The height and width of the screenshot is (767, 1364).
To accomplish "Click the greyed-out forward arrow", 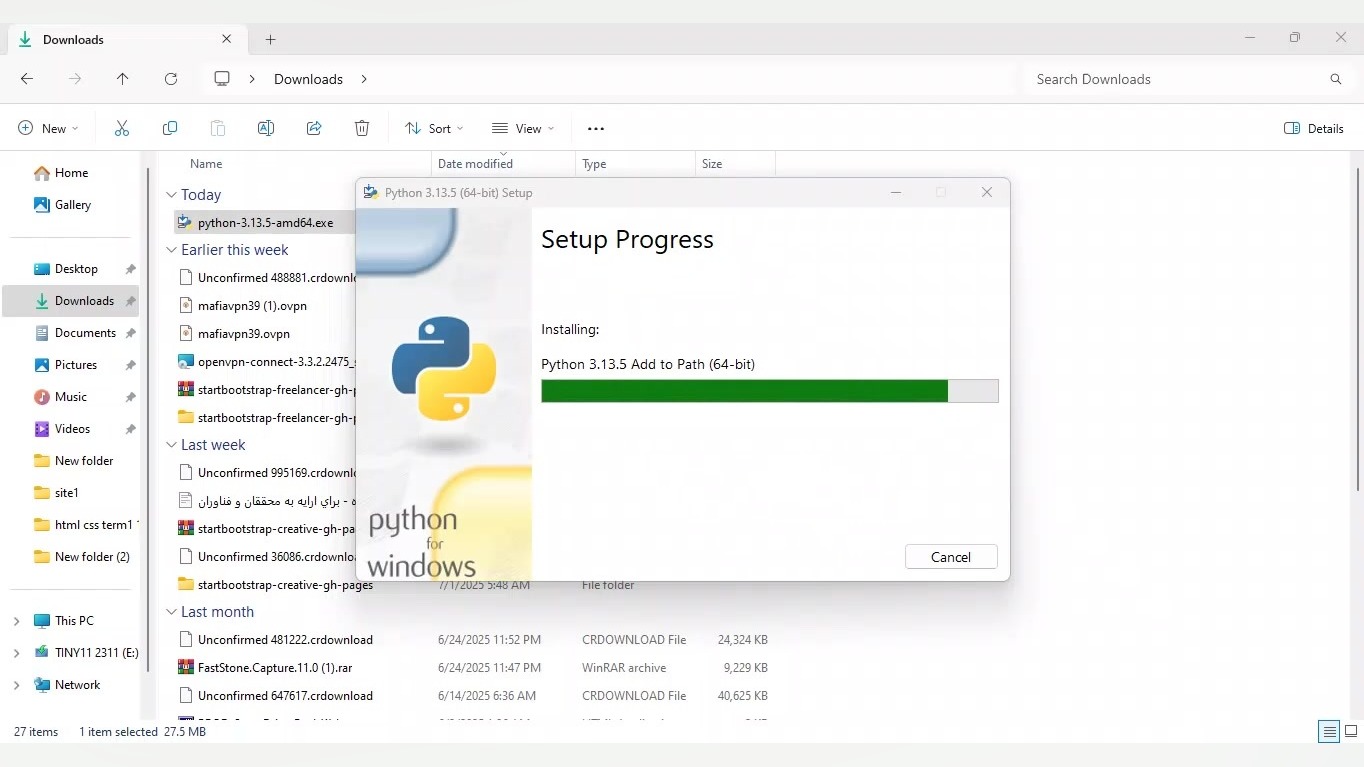I will (75, 79).
